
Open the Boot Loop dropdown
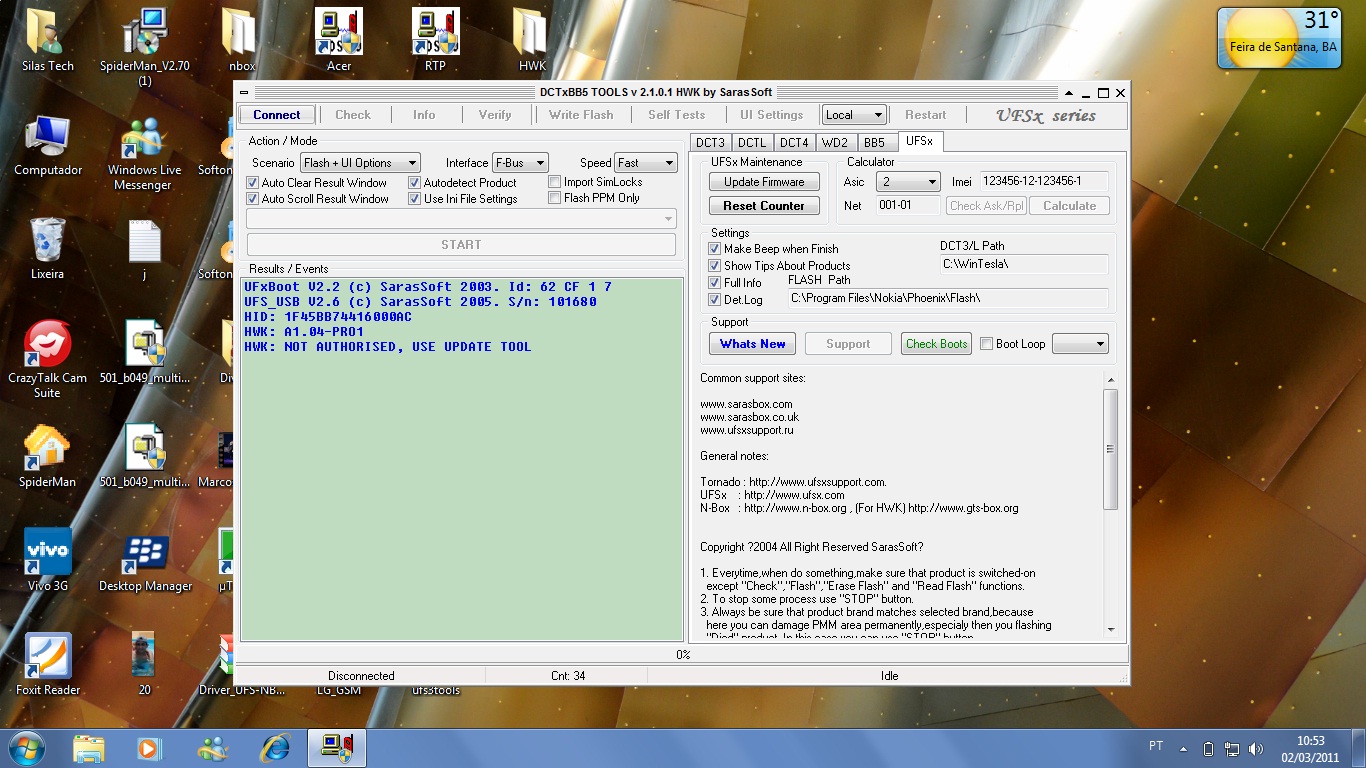coord(1081,344)
